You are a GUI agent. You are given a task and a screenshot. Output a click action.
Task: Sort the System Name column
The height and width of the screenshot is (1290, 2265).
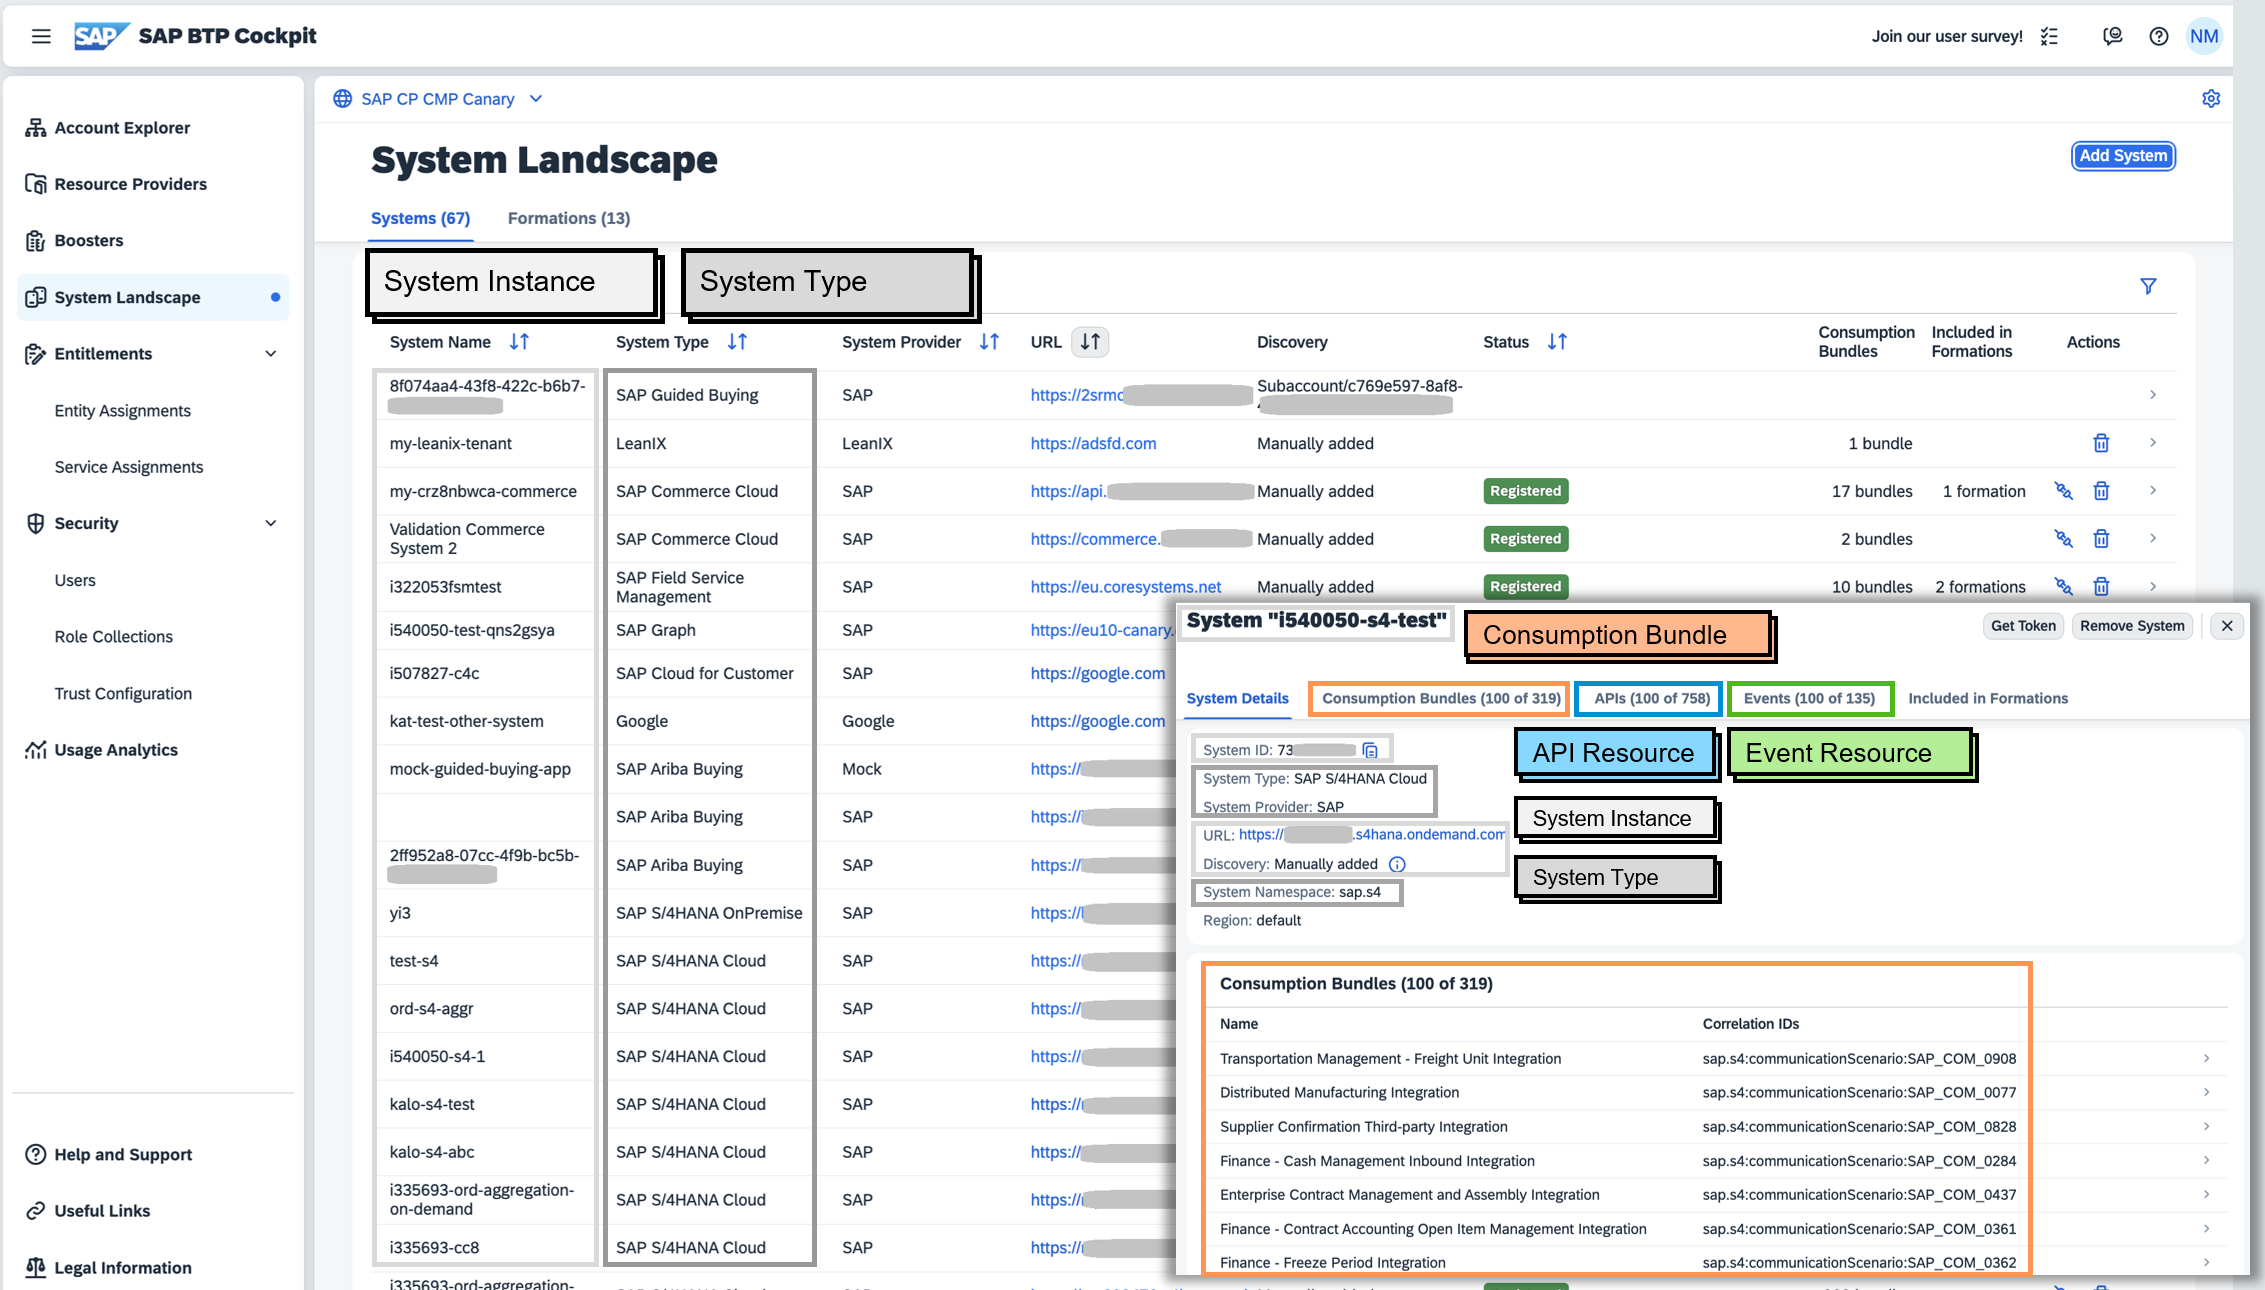pos(519,342)
